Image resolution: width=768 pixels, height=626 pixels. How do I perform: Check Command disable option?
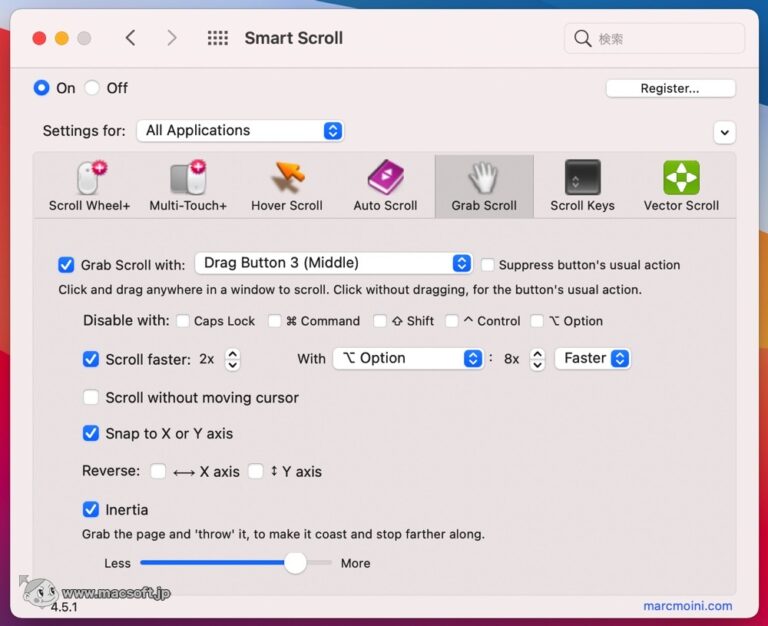coord(275,321)
